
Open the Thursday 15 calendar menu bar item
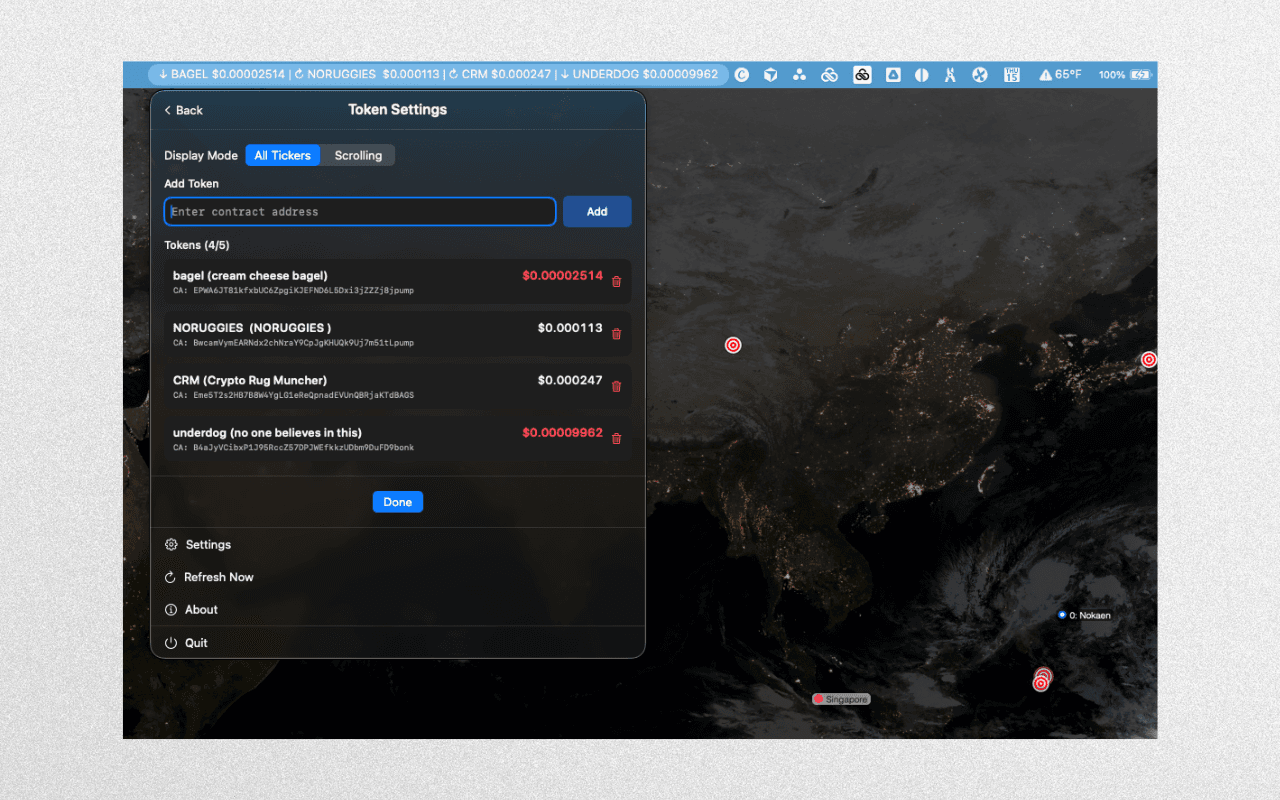point(1012,74)
